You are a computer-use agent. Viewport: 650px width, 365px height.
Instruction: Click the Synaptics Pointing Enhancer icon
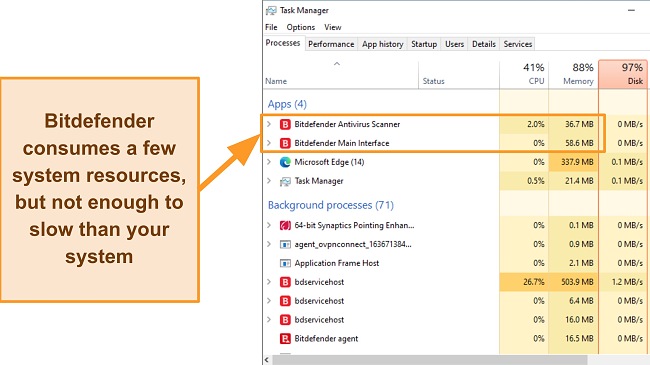click(285, 225)
